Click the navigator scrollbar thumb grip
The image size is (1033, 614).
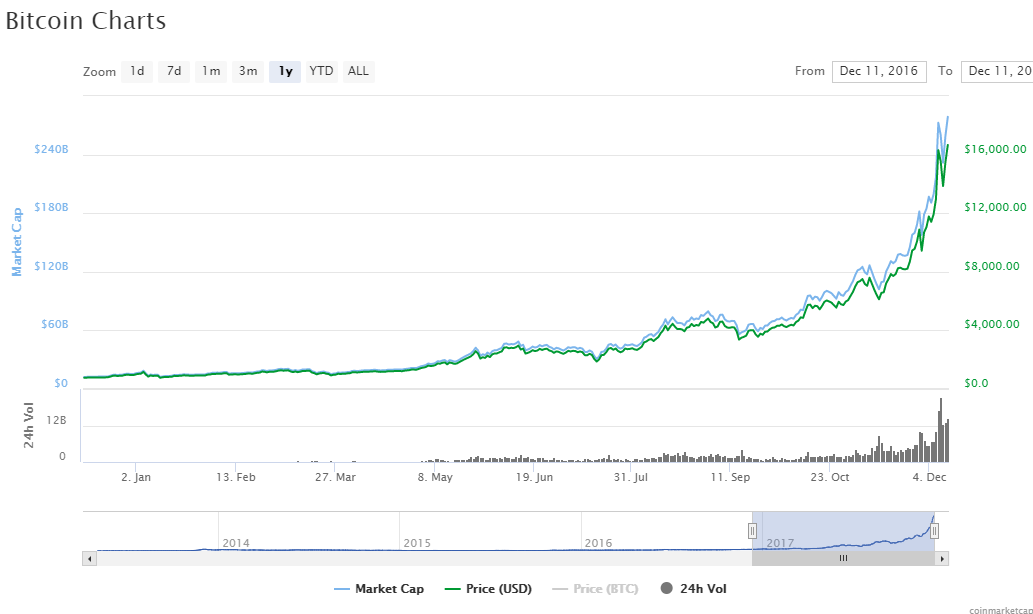click(x=843, y=559)
